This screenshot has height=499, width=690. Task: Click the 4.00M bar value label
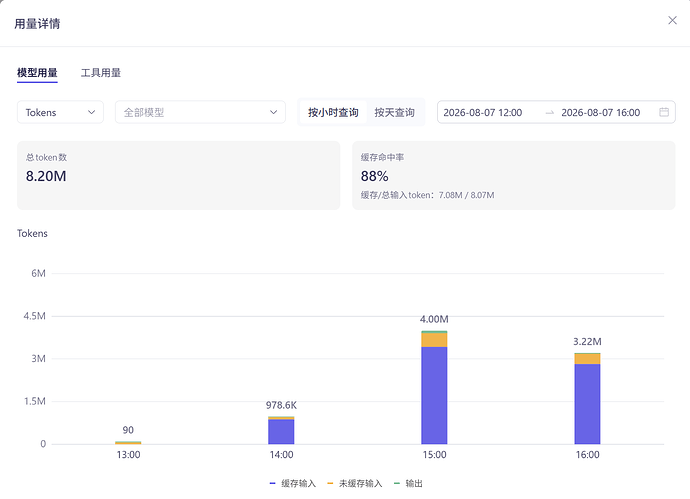434,319
